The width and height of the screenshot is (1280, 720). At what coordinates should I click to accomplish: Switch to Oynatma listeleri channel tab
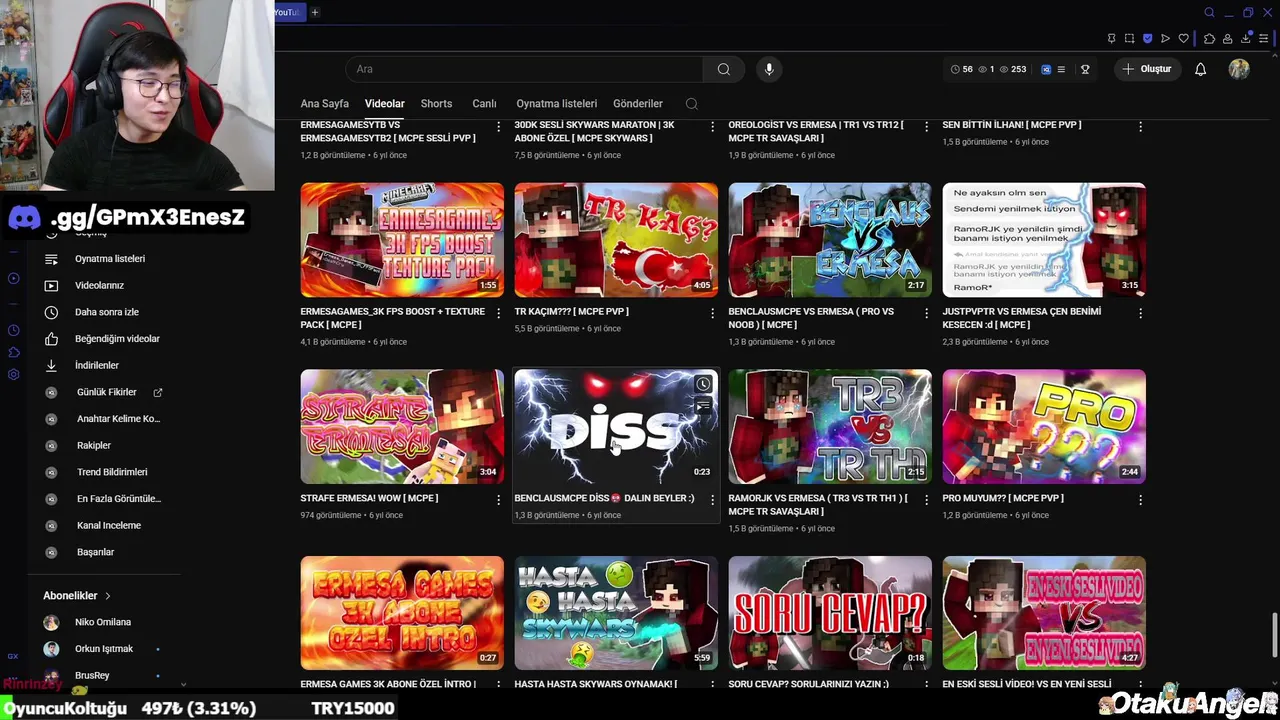pyautogui.click(x=556, y=103)
